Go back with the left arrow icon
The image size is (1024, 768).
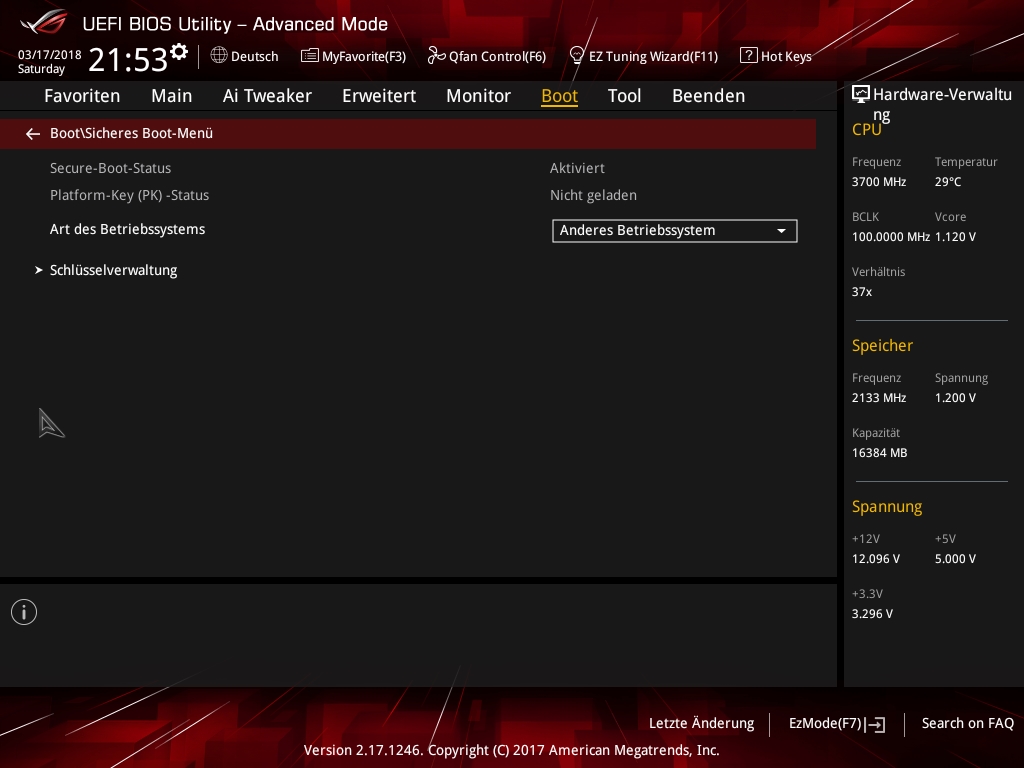(33, 134)
